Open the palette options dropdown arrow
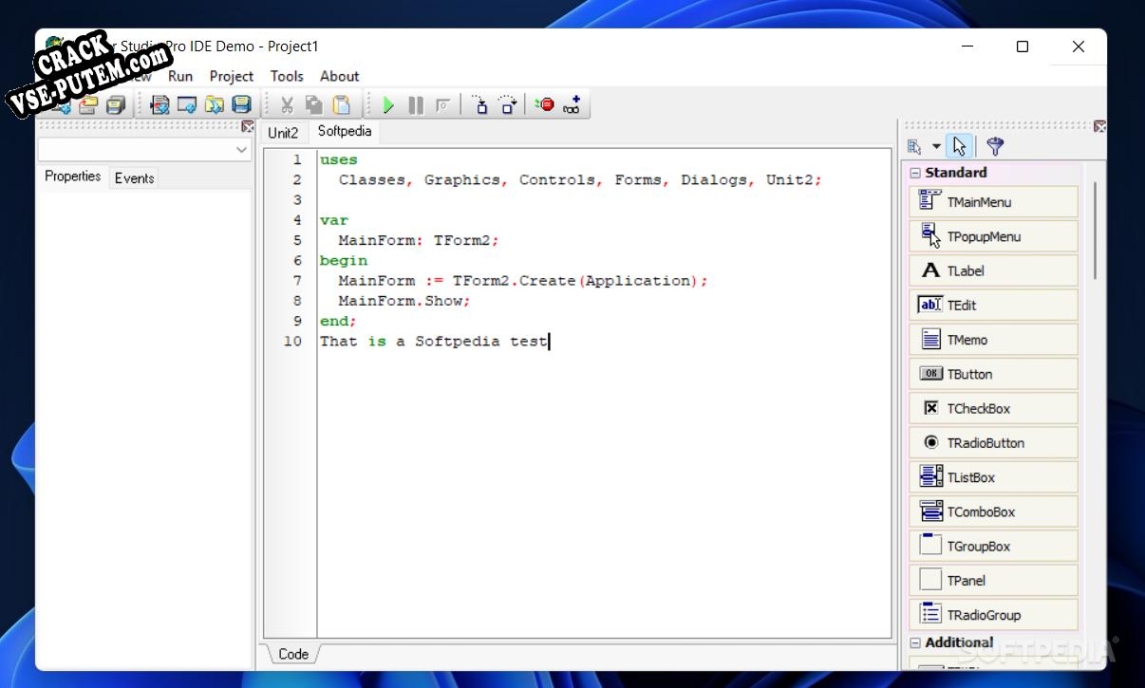This screenshot has width=1145, height=688. [936, 146]
